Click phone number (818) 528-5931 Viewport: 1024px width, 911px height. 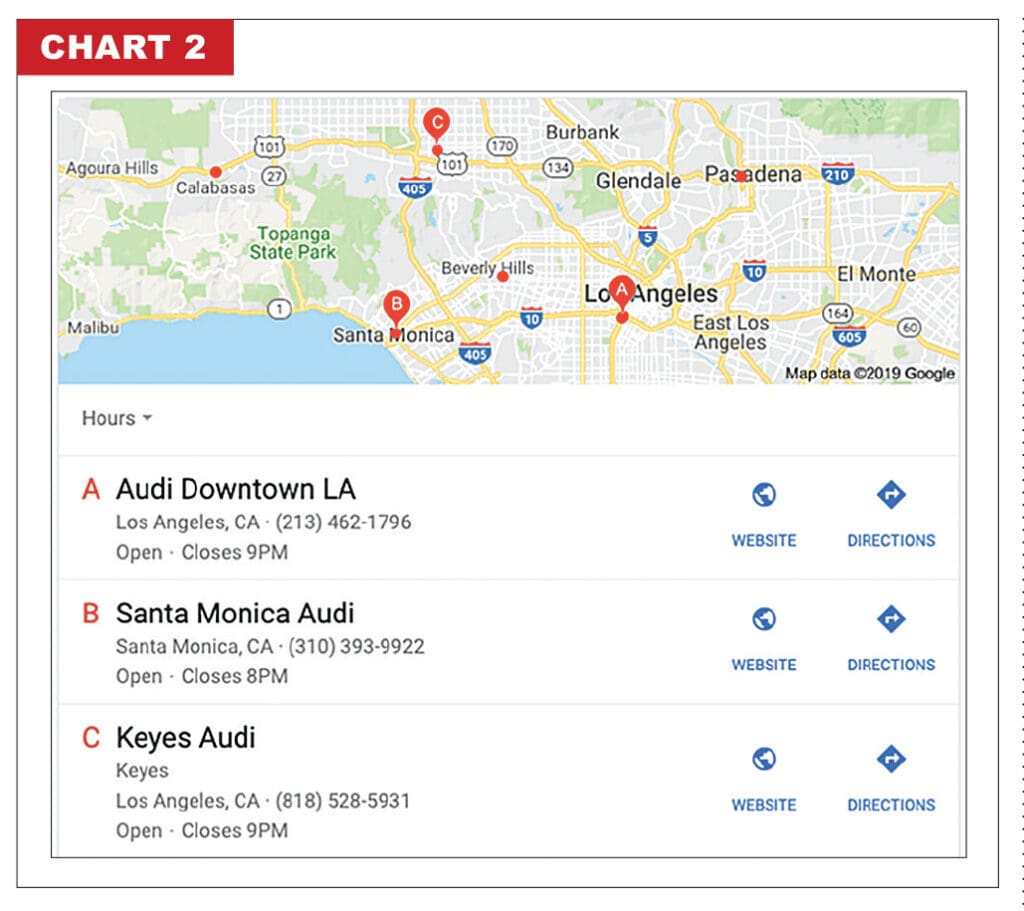[343, 801]
